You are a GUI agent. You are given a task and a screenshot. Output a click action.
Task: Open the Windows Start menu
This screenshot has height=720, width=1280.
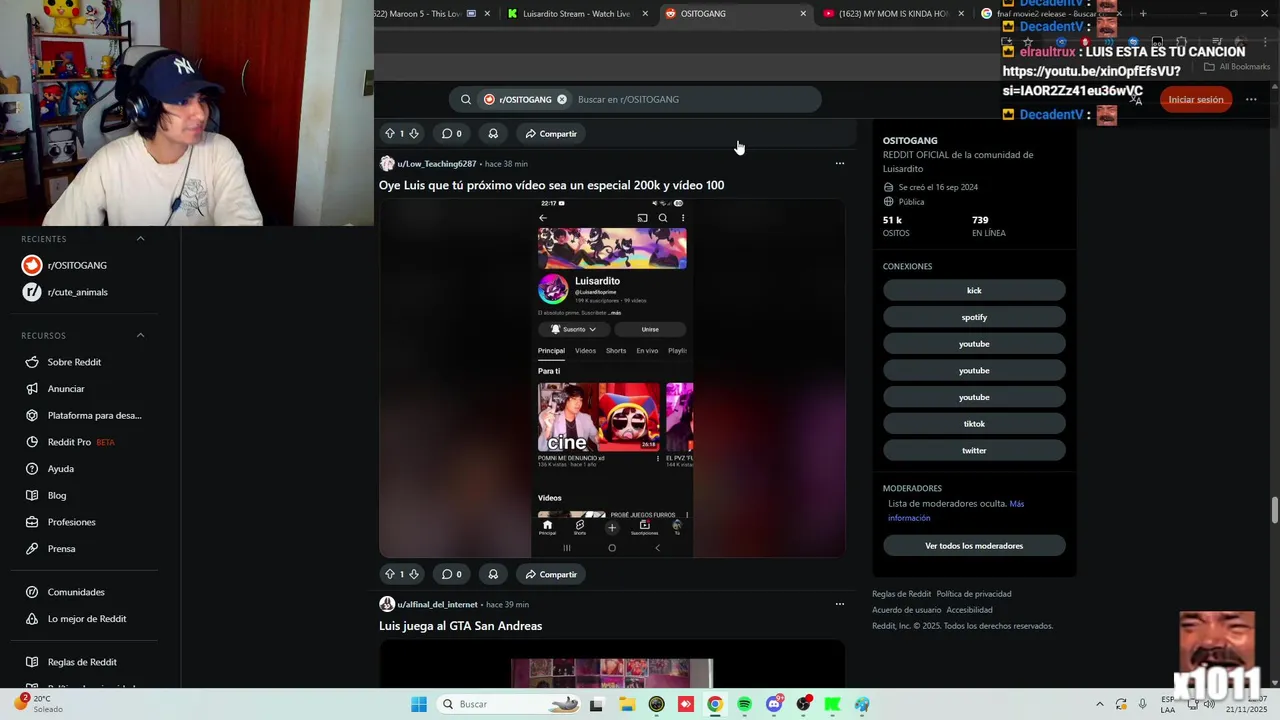[x=419, y=704]
